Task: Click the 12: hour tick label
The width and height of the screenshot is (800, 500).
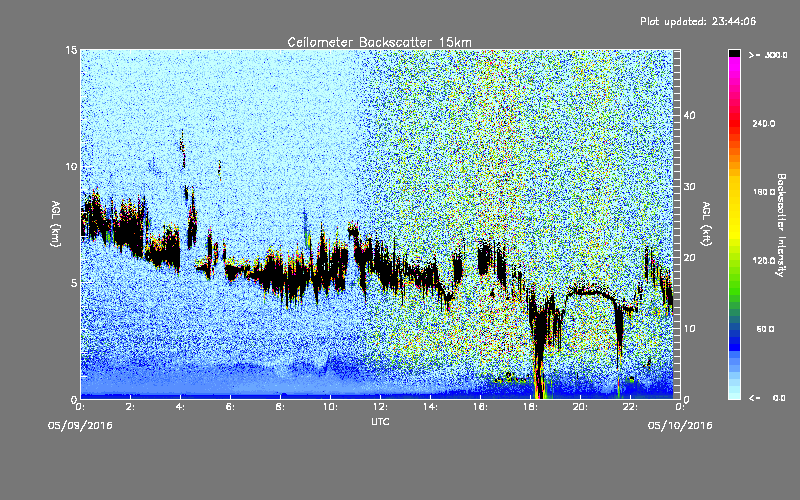Action: [381, 407]
